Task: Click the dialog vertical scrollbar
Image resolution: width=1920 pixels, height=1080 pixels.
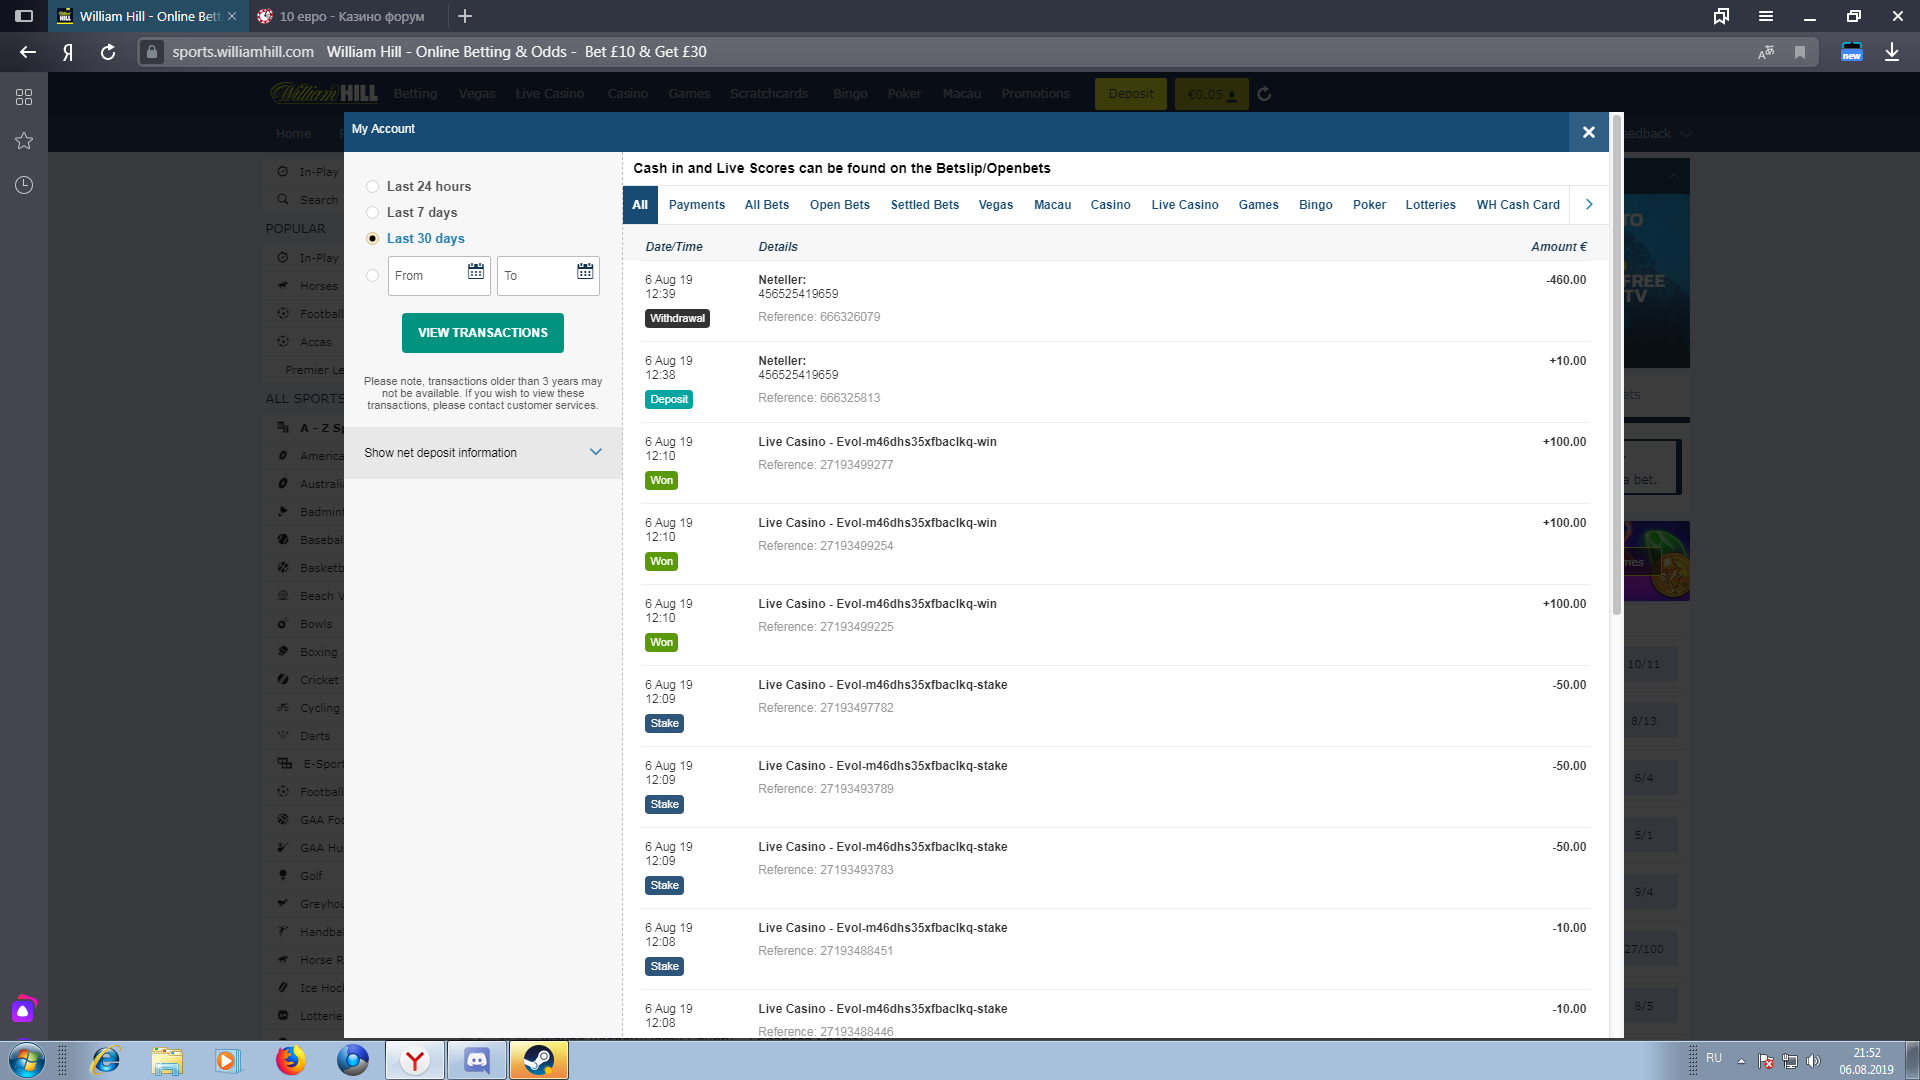Action: coord(1616,365)
